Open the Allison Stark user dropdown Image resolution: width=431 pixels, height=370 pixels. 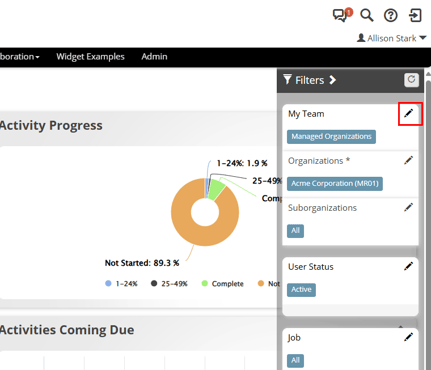point(392,38)
